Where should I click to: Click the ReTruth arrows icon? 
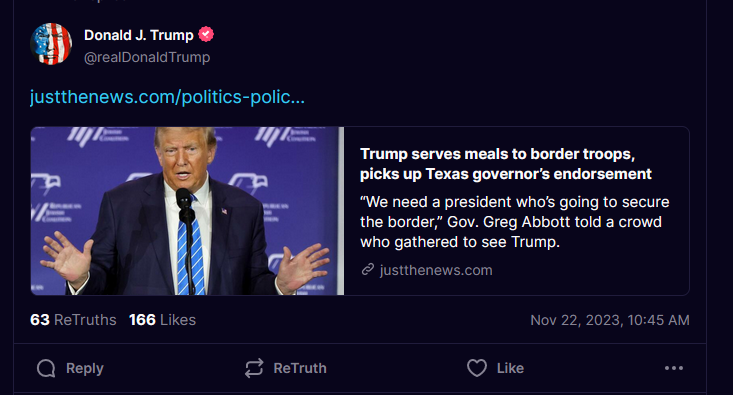coord(254,368)
